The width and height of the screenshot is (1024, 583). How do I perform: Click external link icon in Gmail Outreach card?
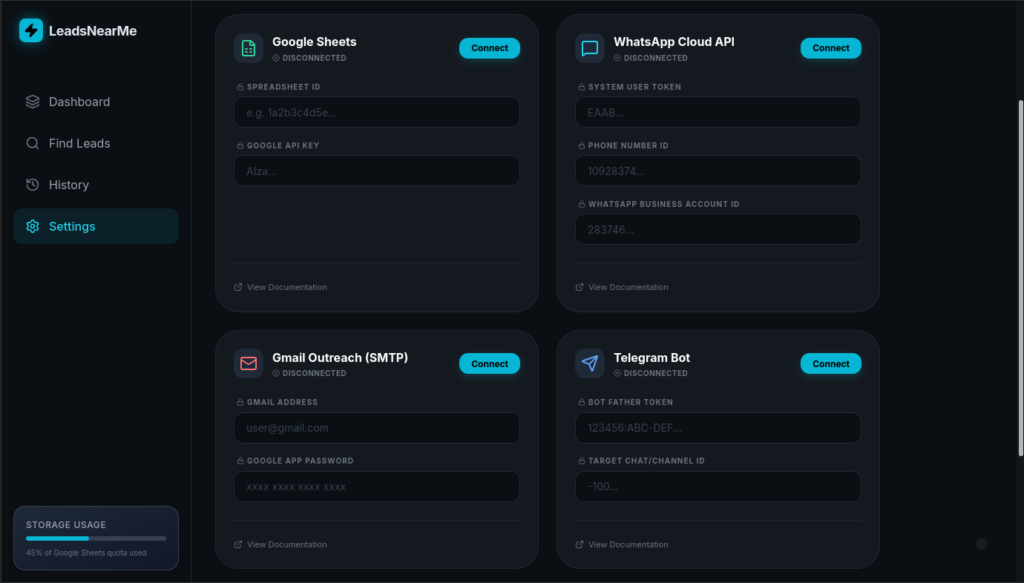238,544
